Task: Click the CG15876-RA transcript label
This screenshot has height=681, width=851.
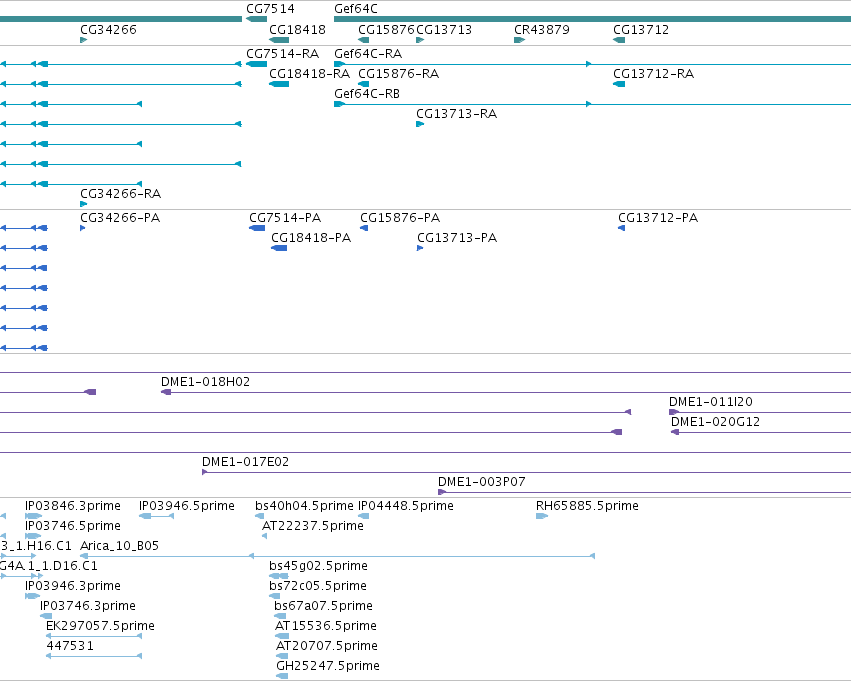Action: click(398, 73)
